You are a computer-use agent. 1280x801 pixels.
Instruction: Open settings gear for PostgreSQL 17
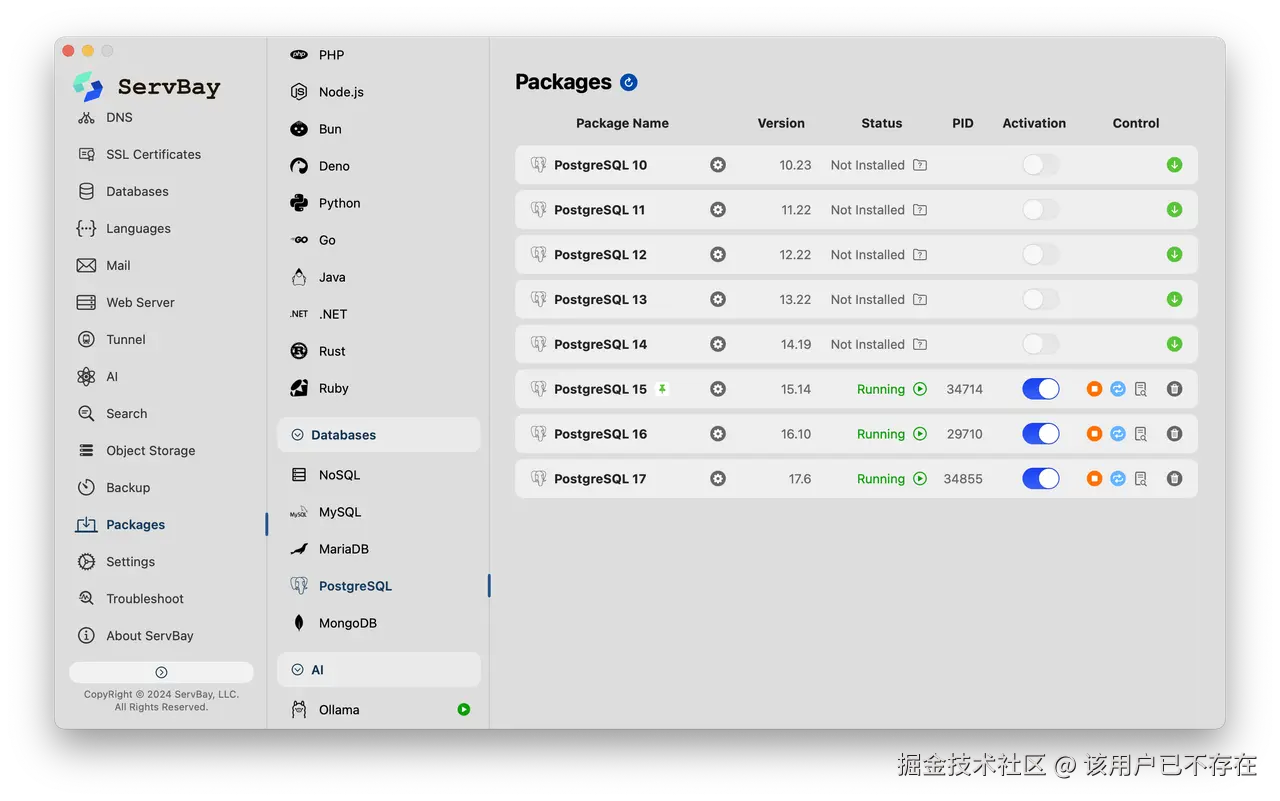(x=718, y=479)
